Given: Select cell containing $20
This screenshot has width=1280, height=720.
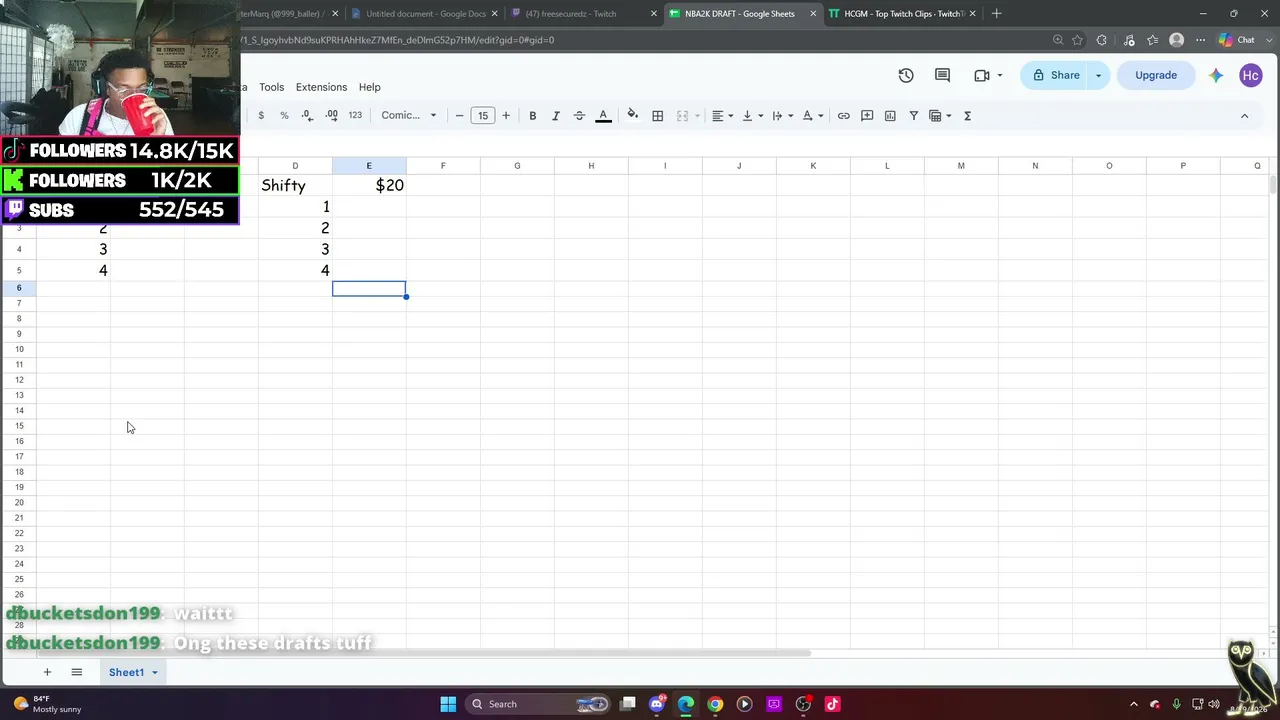Looking at the screenshot, I should point(369,185).
